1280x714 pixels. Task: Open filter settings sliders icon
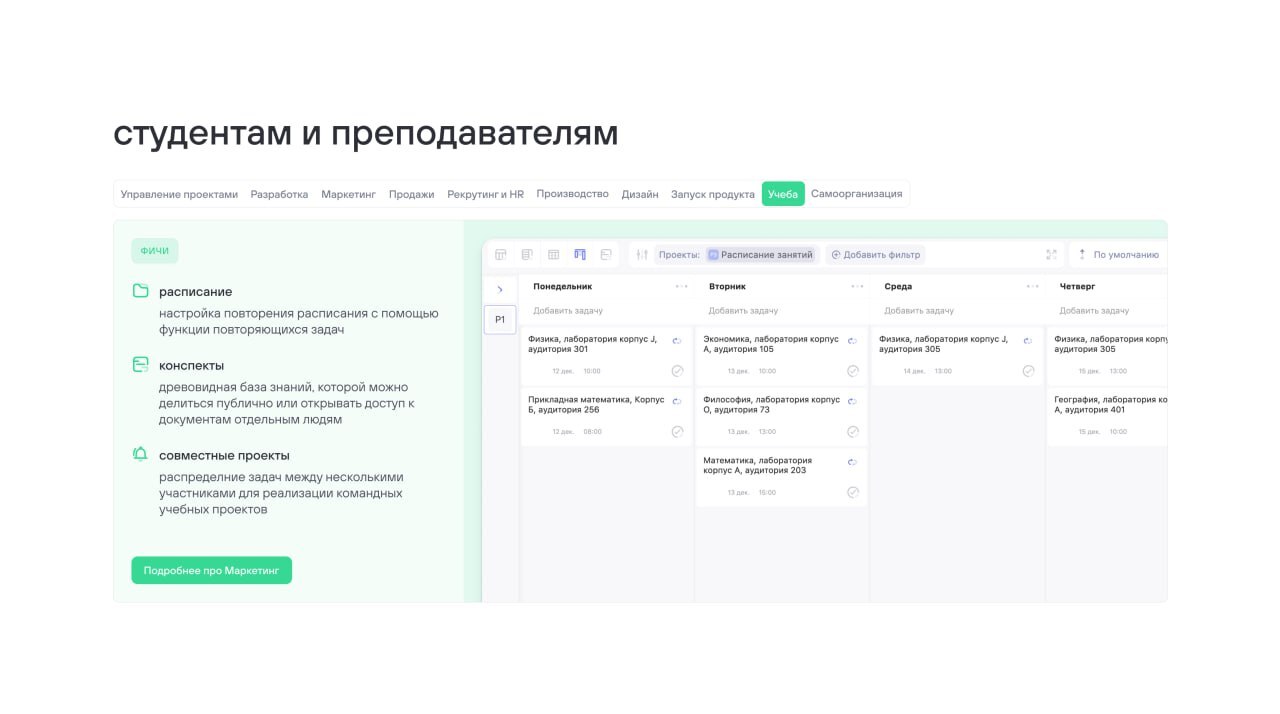coord(642,255)
